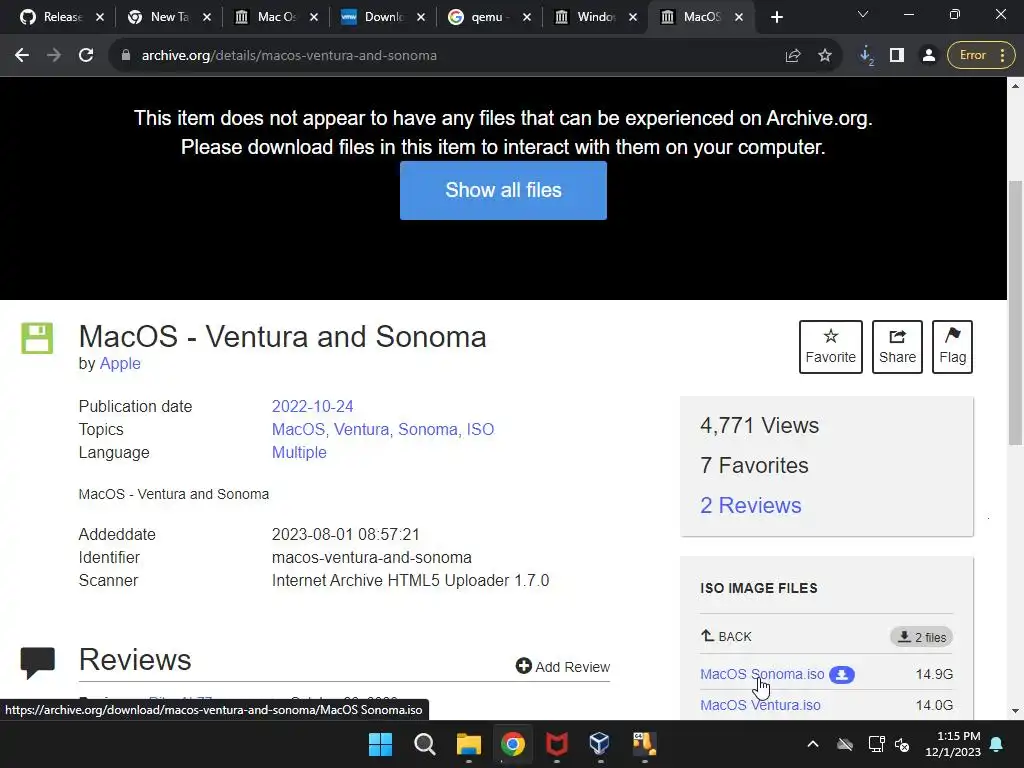Open the yellow app taskbar icon
The width and height of the screenshot is (1024, 768).
tap(644, 744)
